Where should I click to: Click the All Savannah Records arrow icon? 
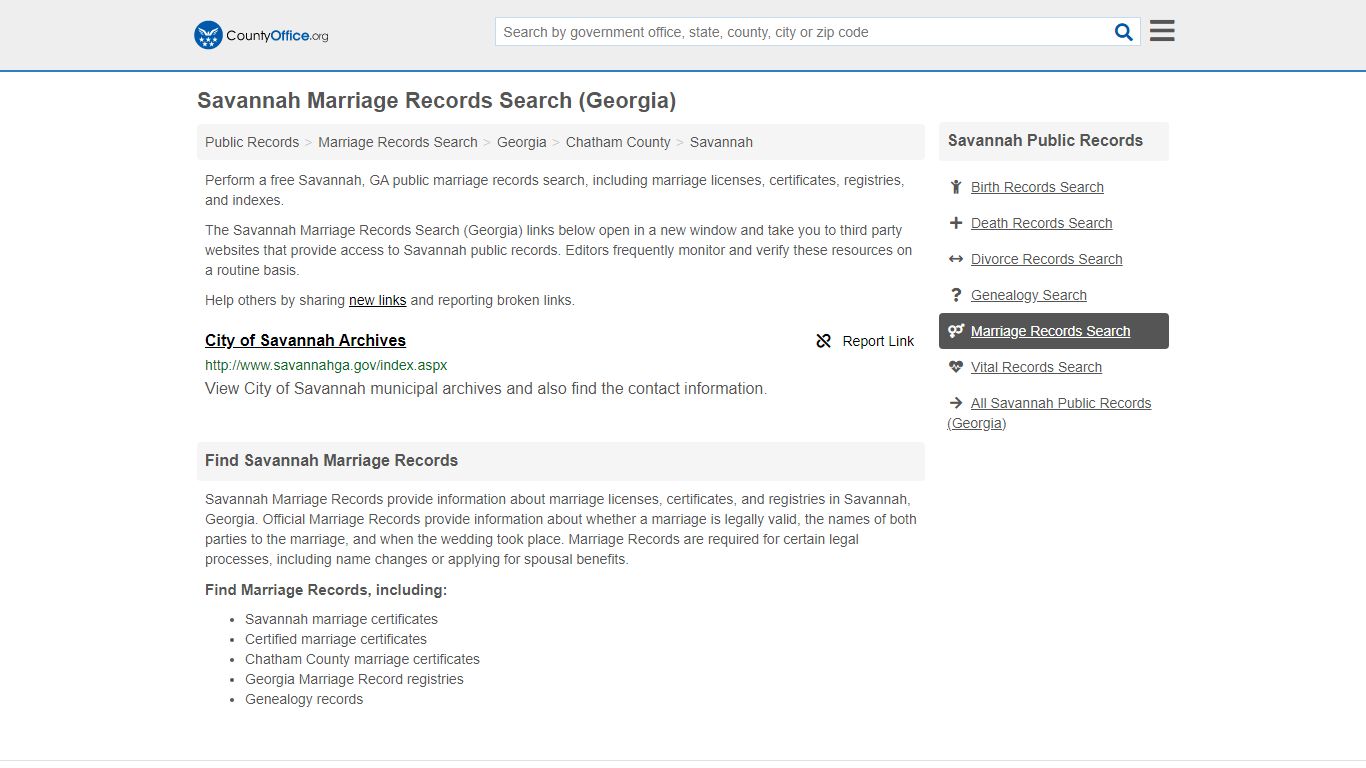point(956,403)
